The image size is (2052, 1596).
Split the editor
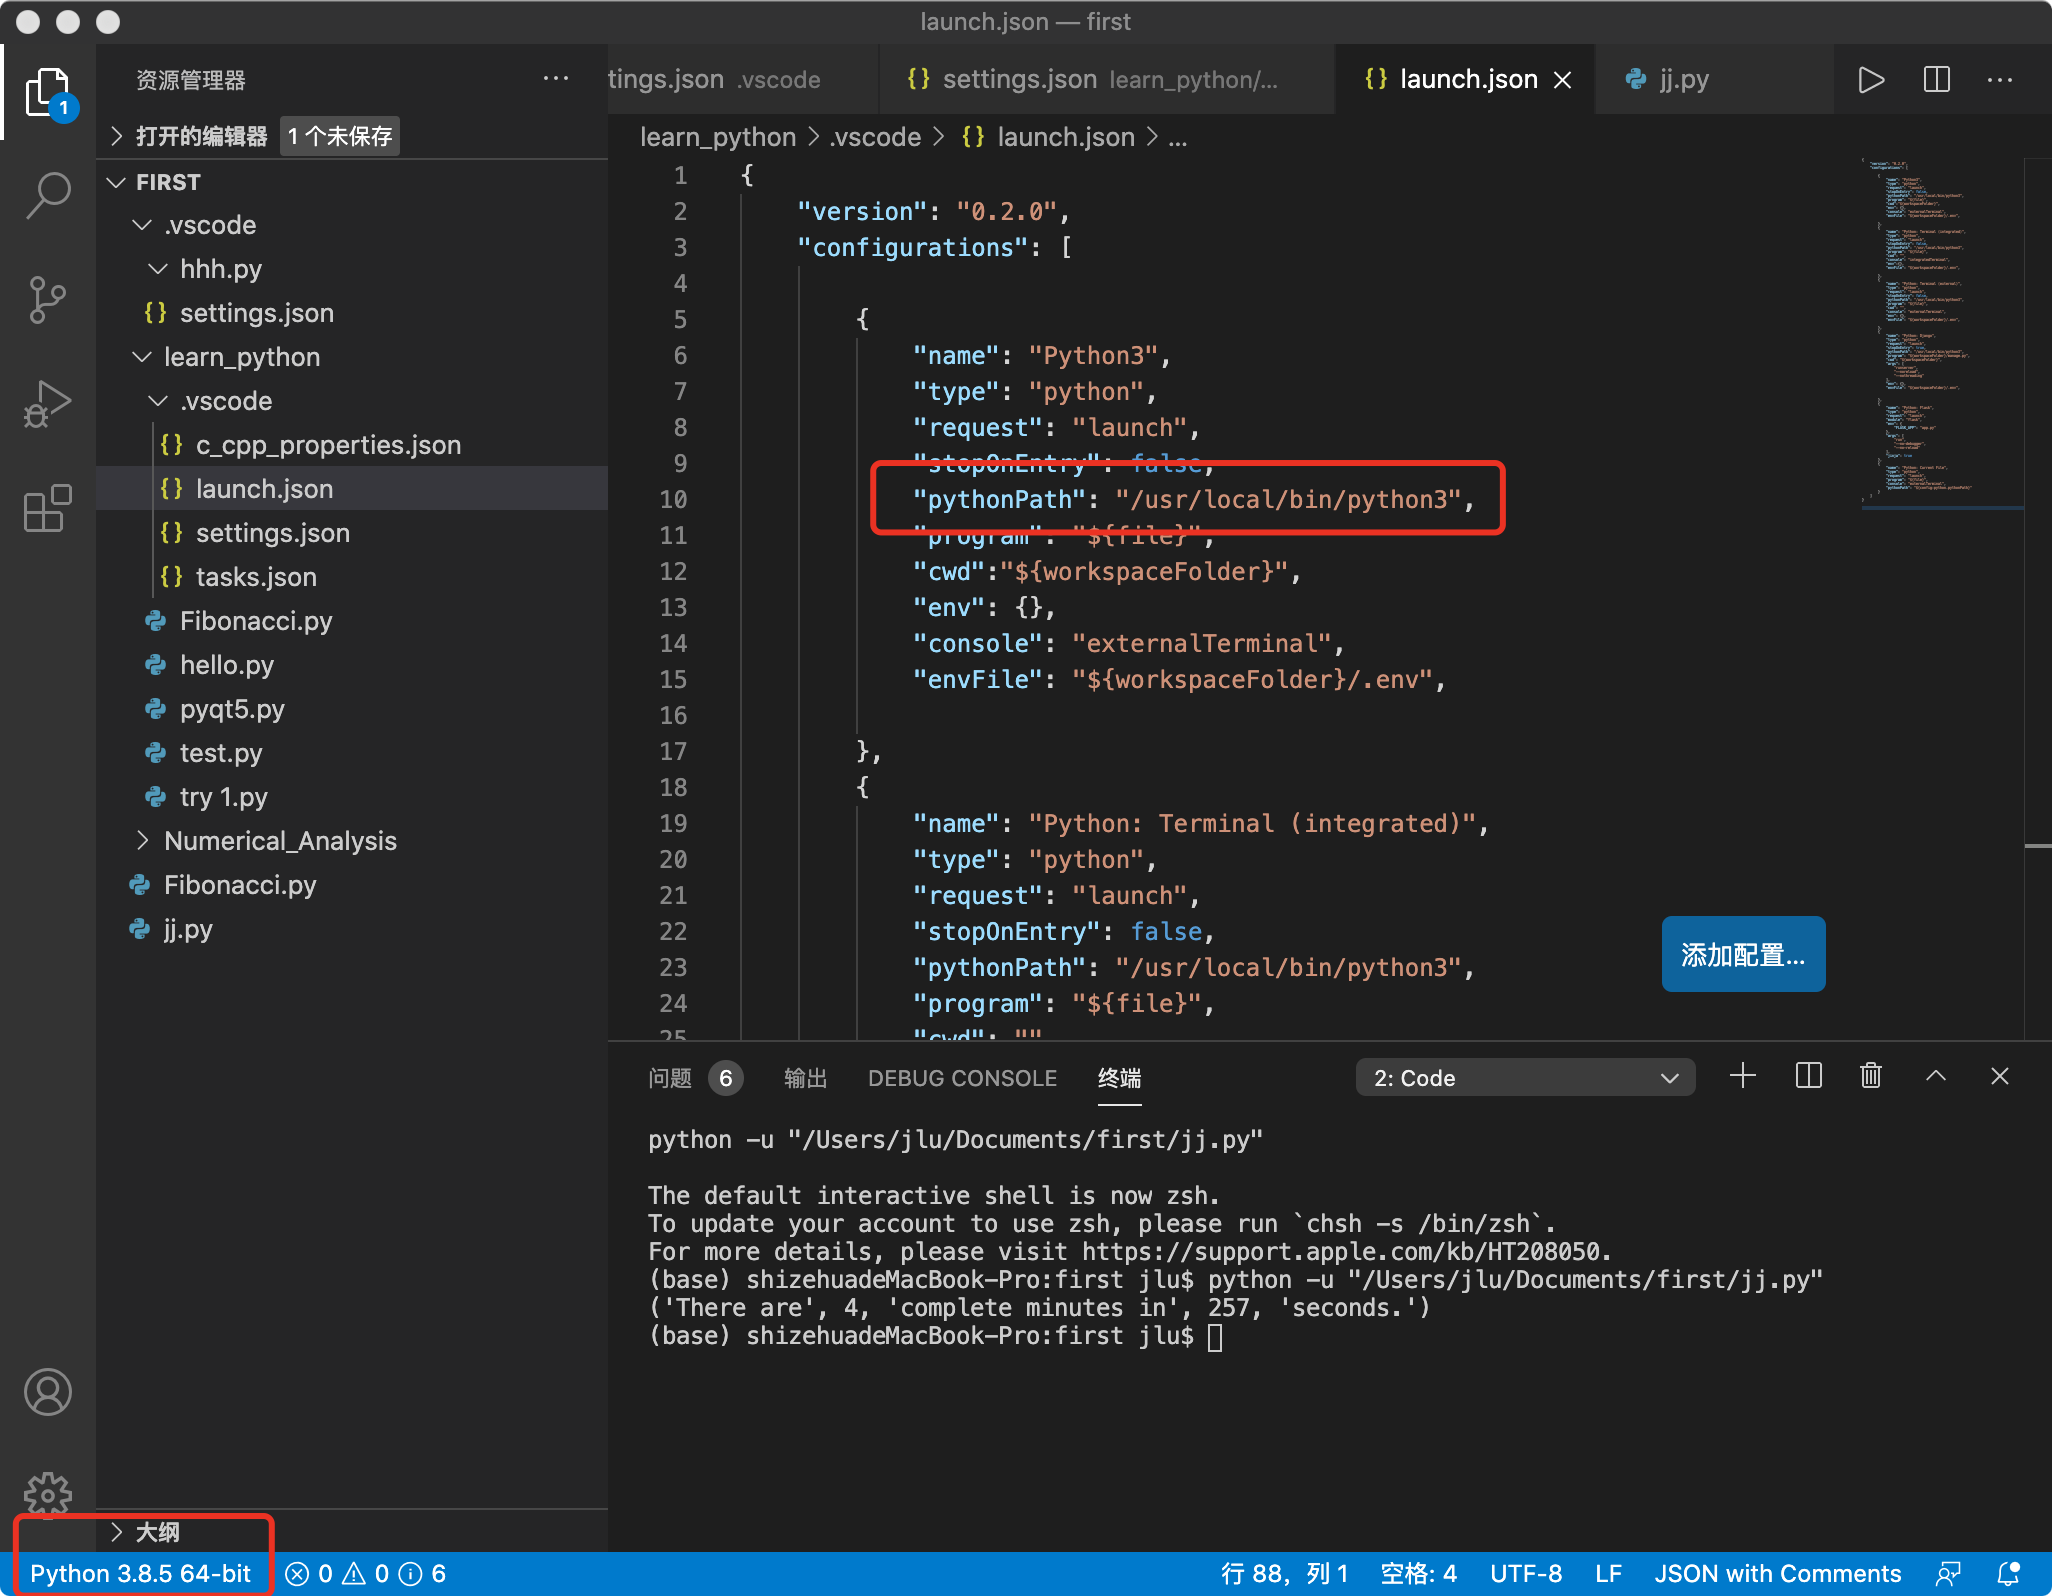tap(1936, 80)
